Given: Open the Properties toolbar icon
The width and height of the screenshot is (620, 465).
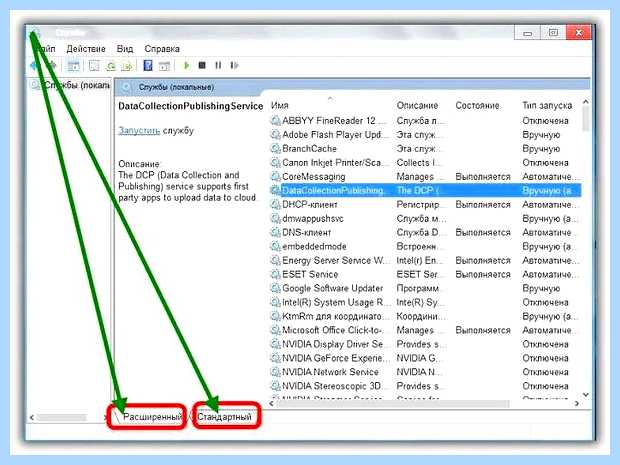Looking at the screenshot, I should click(94, 66).
